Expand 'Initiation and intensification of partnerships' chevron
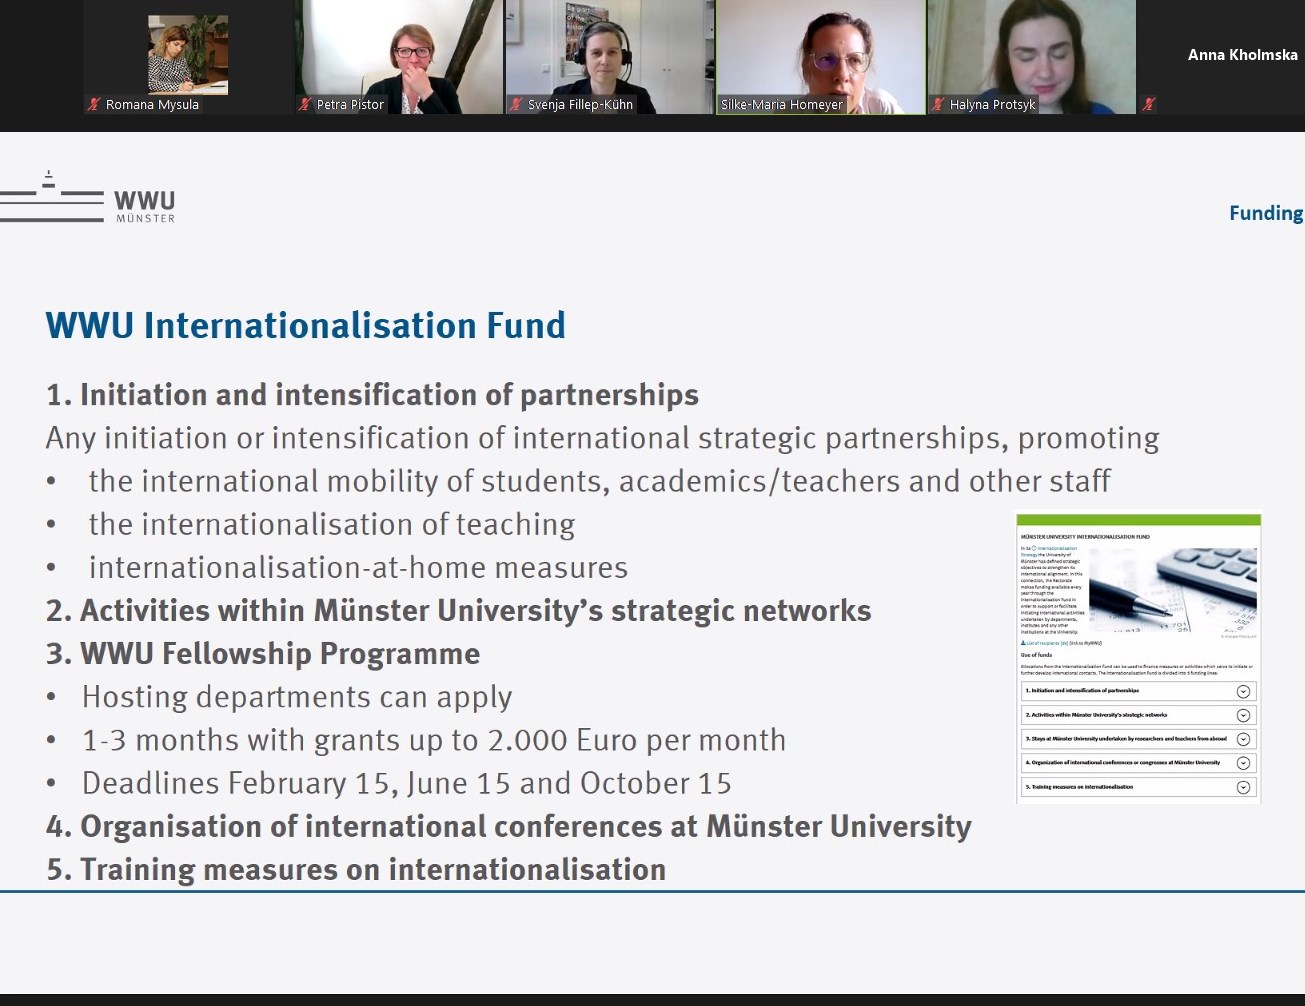This screenshot has width=1305, height=1006. 1243,691
